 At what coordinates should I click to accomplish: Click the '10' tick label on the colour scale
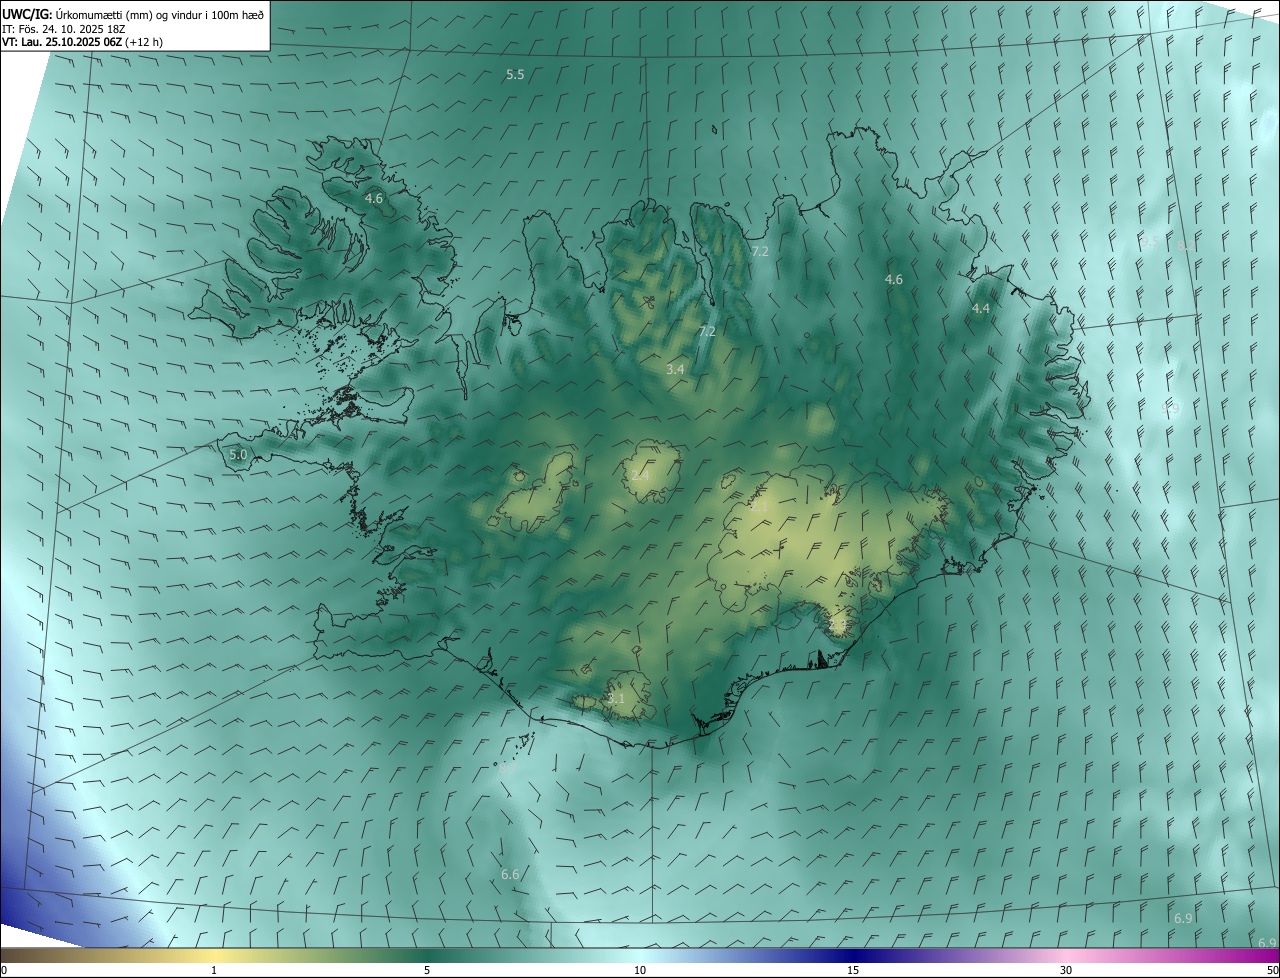pos(640,970)
